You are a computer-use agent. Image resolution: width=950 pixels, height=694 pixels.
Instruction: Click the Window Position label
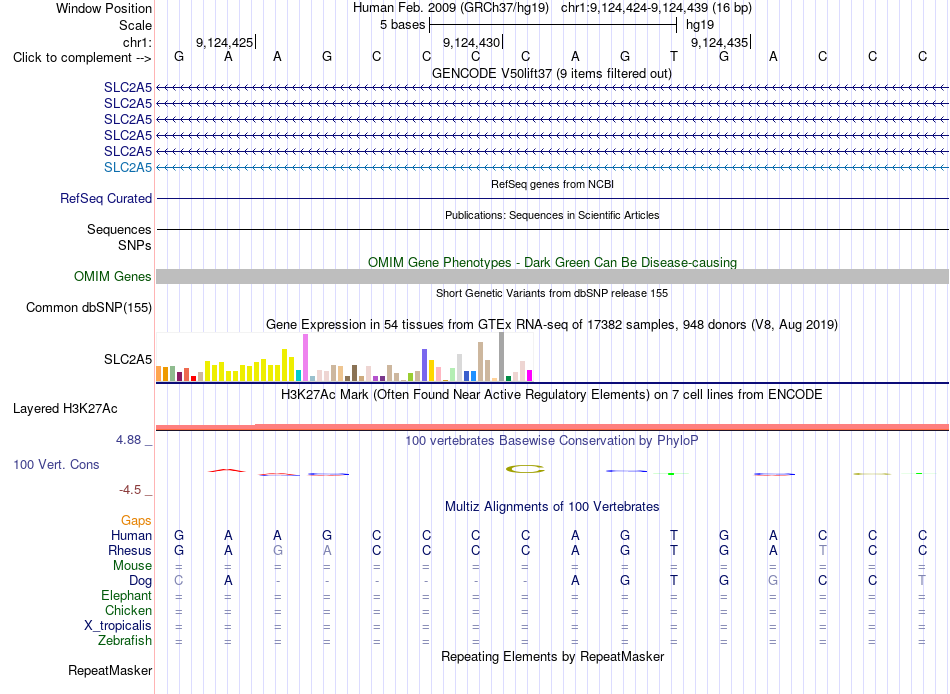[x=104, y=8]
